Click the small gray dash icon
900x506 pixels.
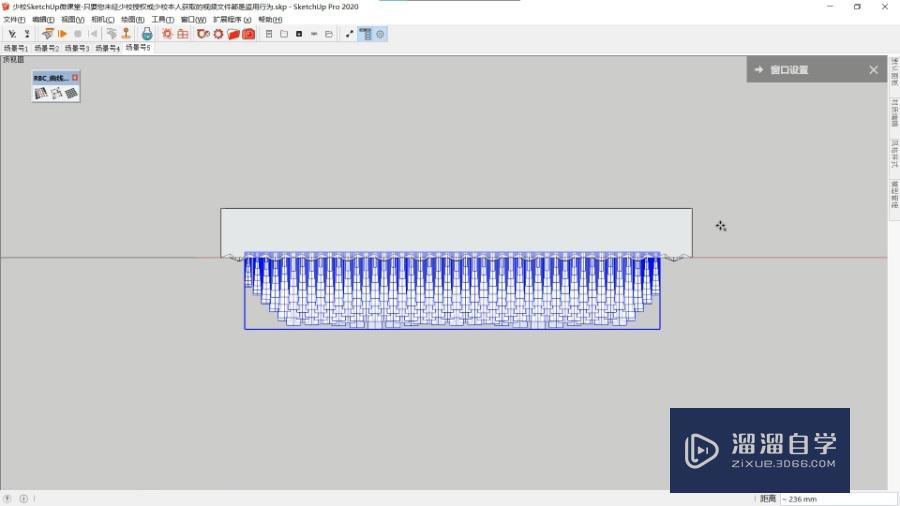click(x=314, y=34)
